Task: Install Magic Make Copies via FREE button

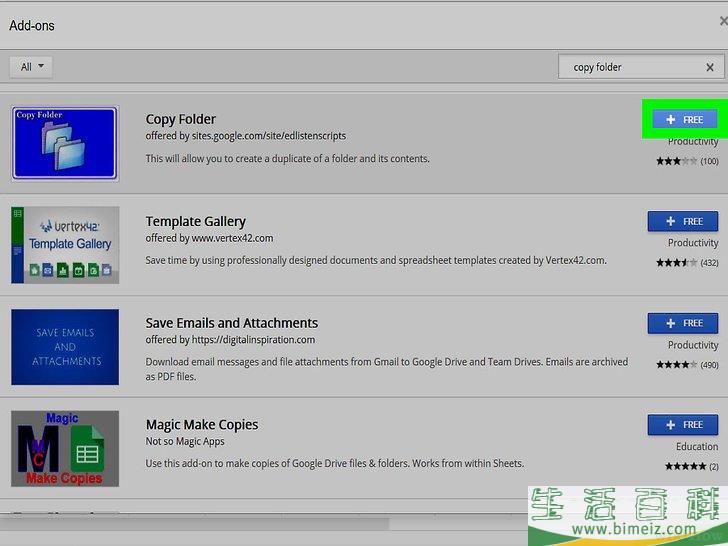Action: 683,425
